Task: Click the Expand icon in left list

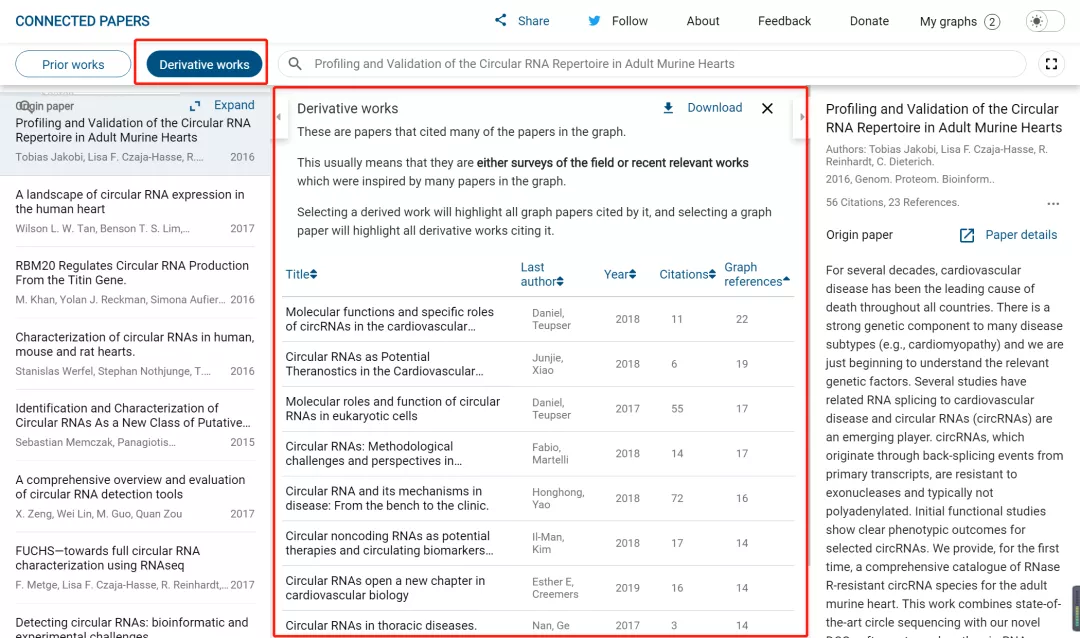Action: tap(195, 105)
